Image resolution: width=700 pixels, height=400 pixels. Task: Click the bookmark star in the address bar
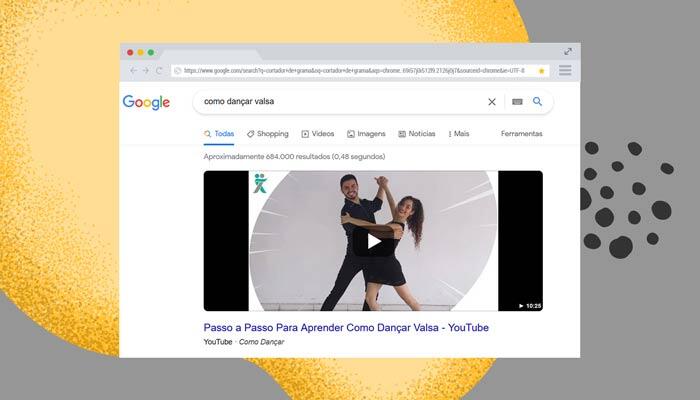(542, 71)
